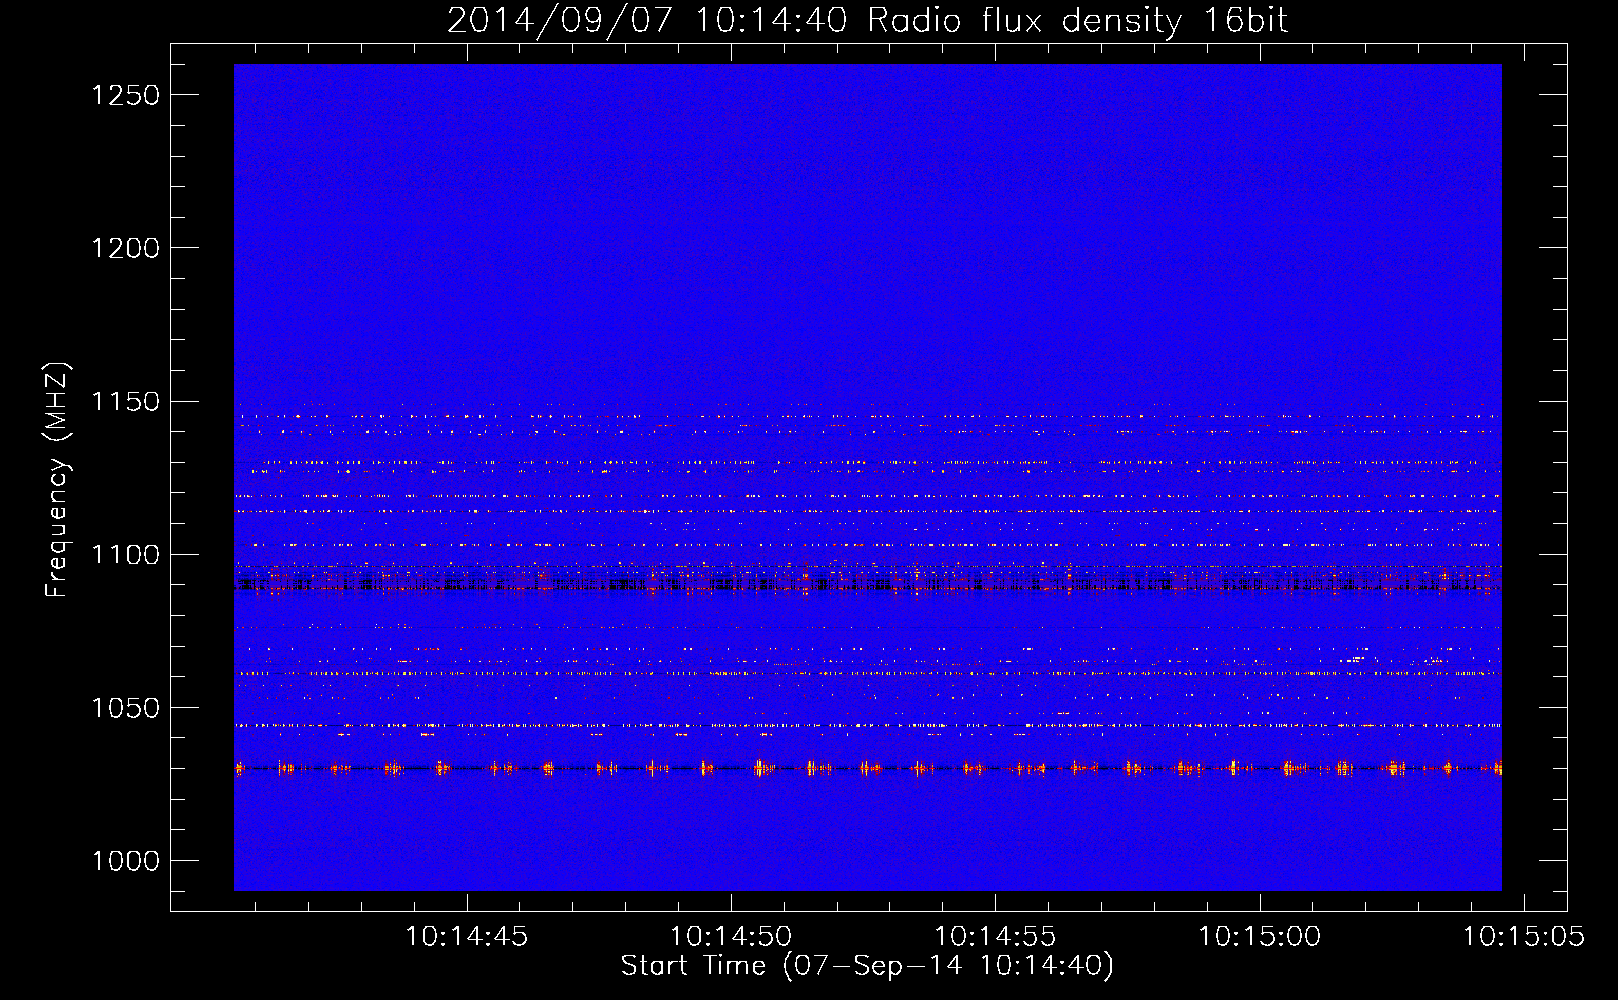Click the dark interference band near 1090 MHz
This screenshot has width=1618, height=1000.
click(x=867, y=582)
